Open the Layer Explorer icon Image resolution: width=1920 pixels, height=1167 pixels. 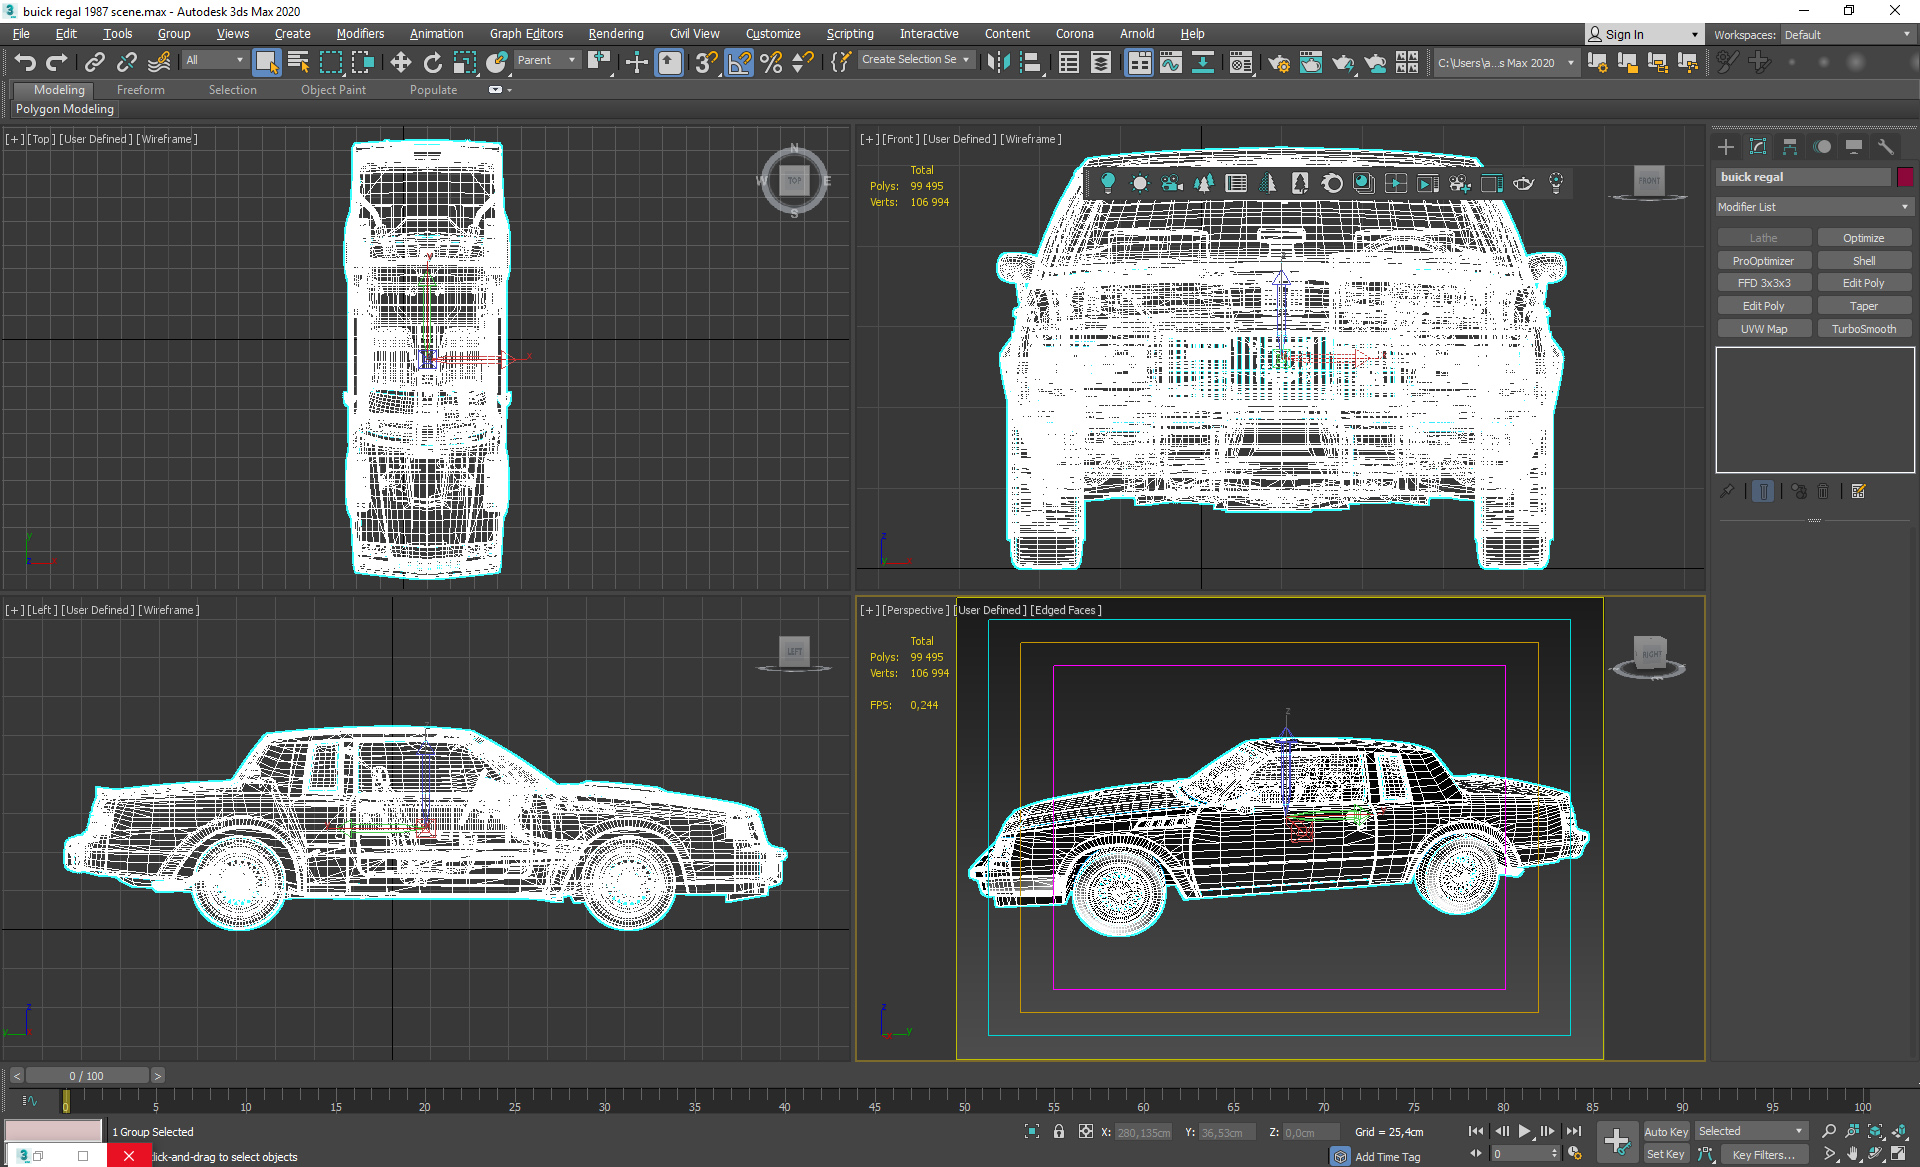1100,63
